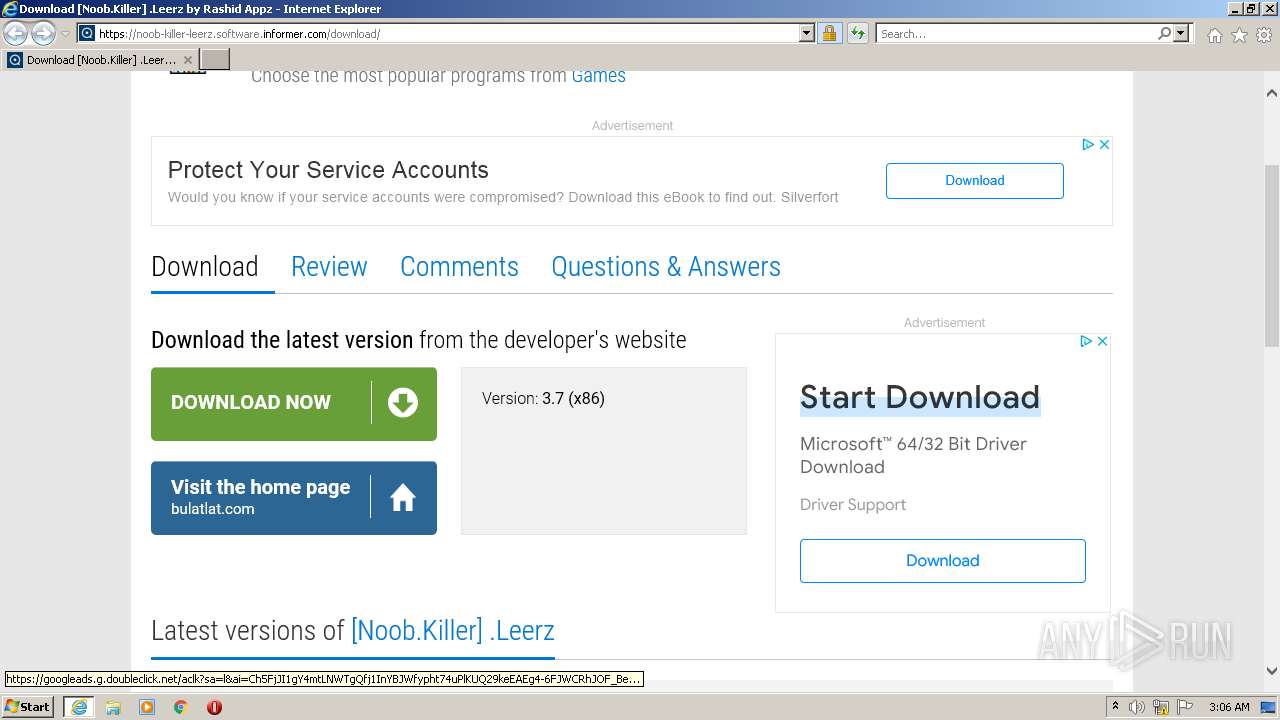
Task: Click the download arrow circle icon
Action: 403,403
